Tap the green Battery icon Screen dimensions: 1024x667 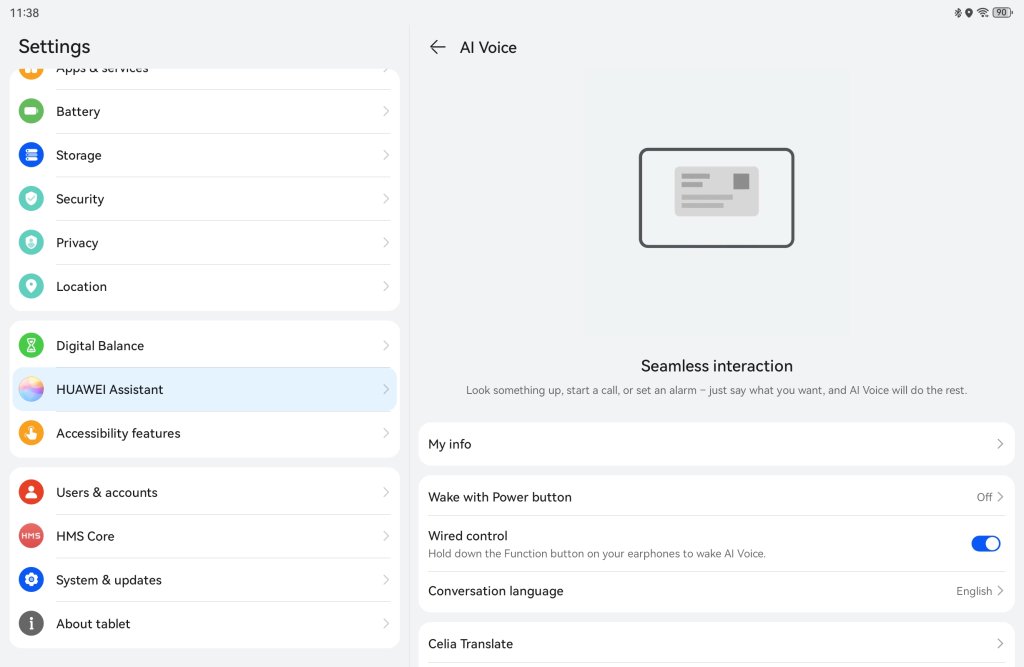point(31,111)
